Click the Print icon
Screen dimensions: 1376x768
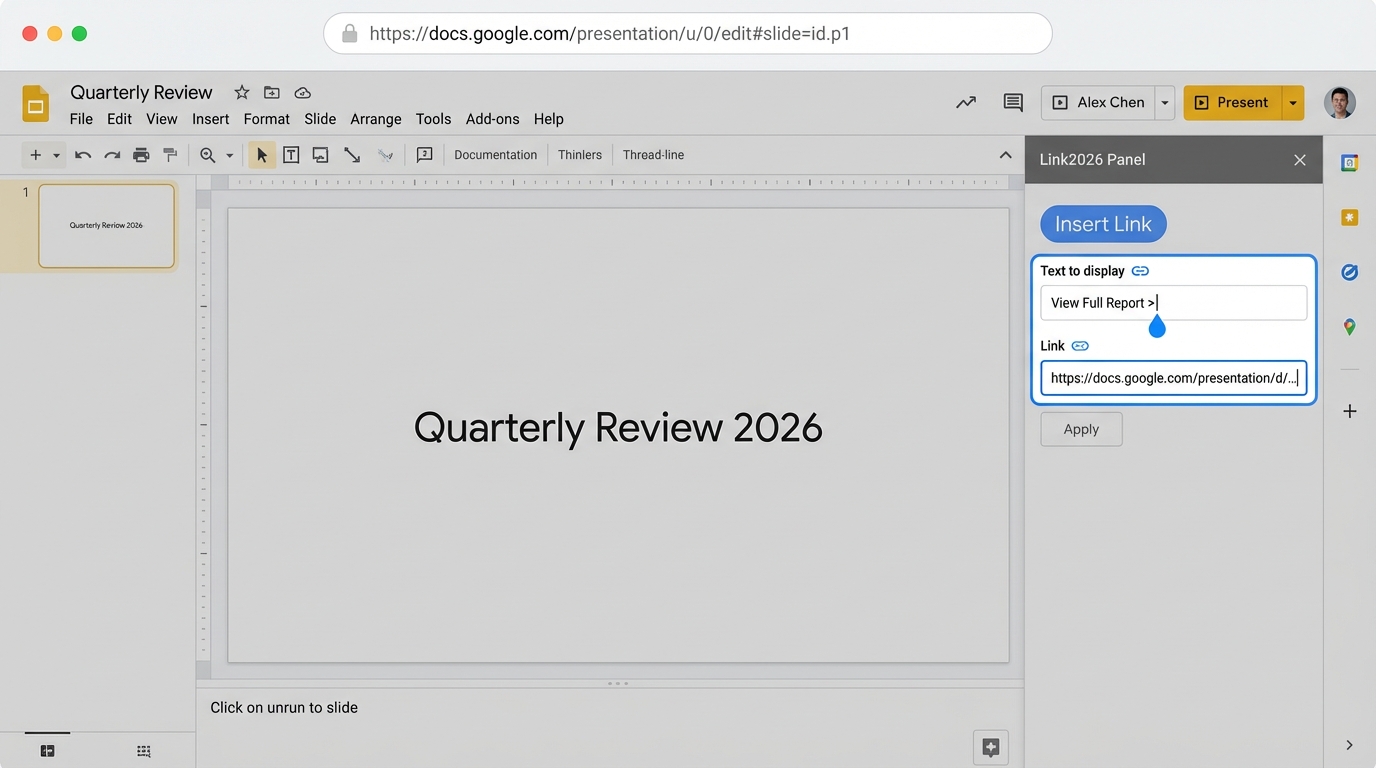tap(141, 155)
